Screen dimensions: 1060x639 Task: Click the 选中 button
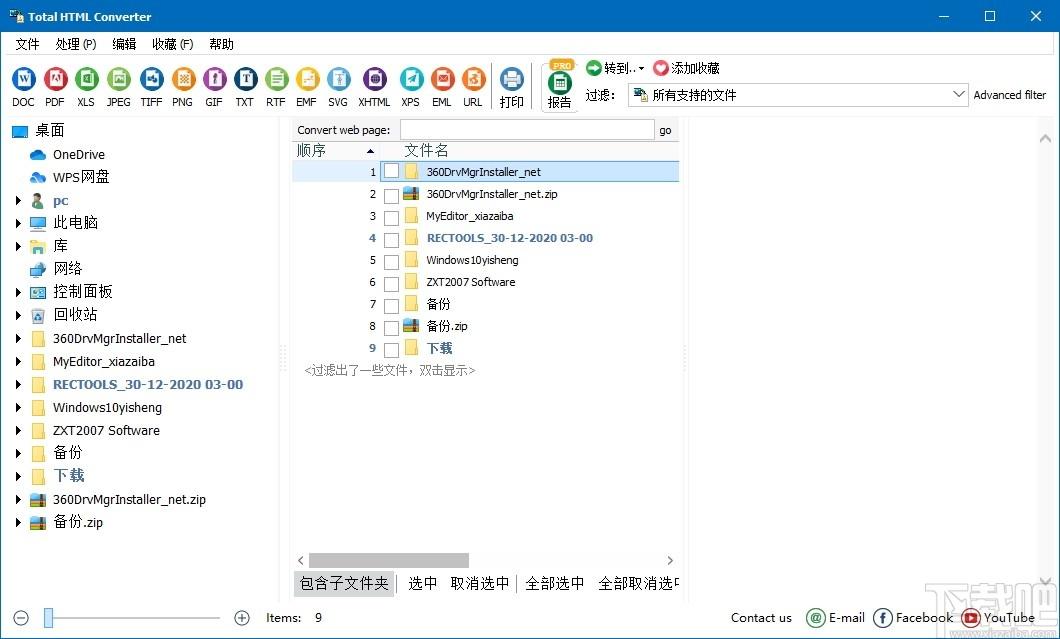(423, 583)
